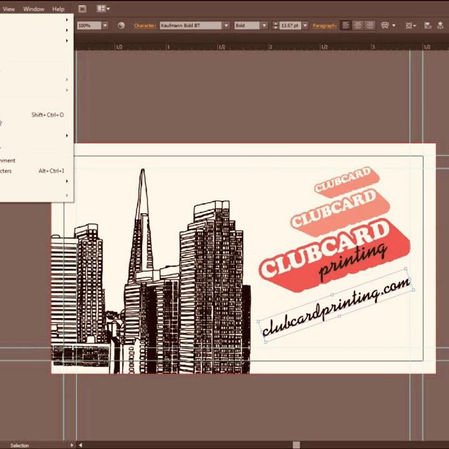Screen dimensions: 449x449
Task: Click the font size pt value field
Action: pyautogui.click(x=290, y=26)
